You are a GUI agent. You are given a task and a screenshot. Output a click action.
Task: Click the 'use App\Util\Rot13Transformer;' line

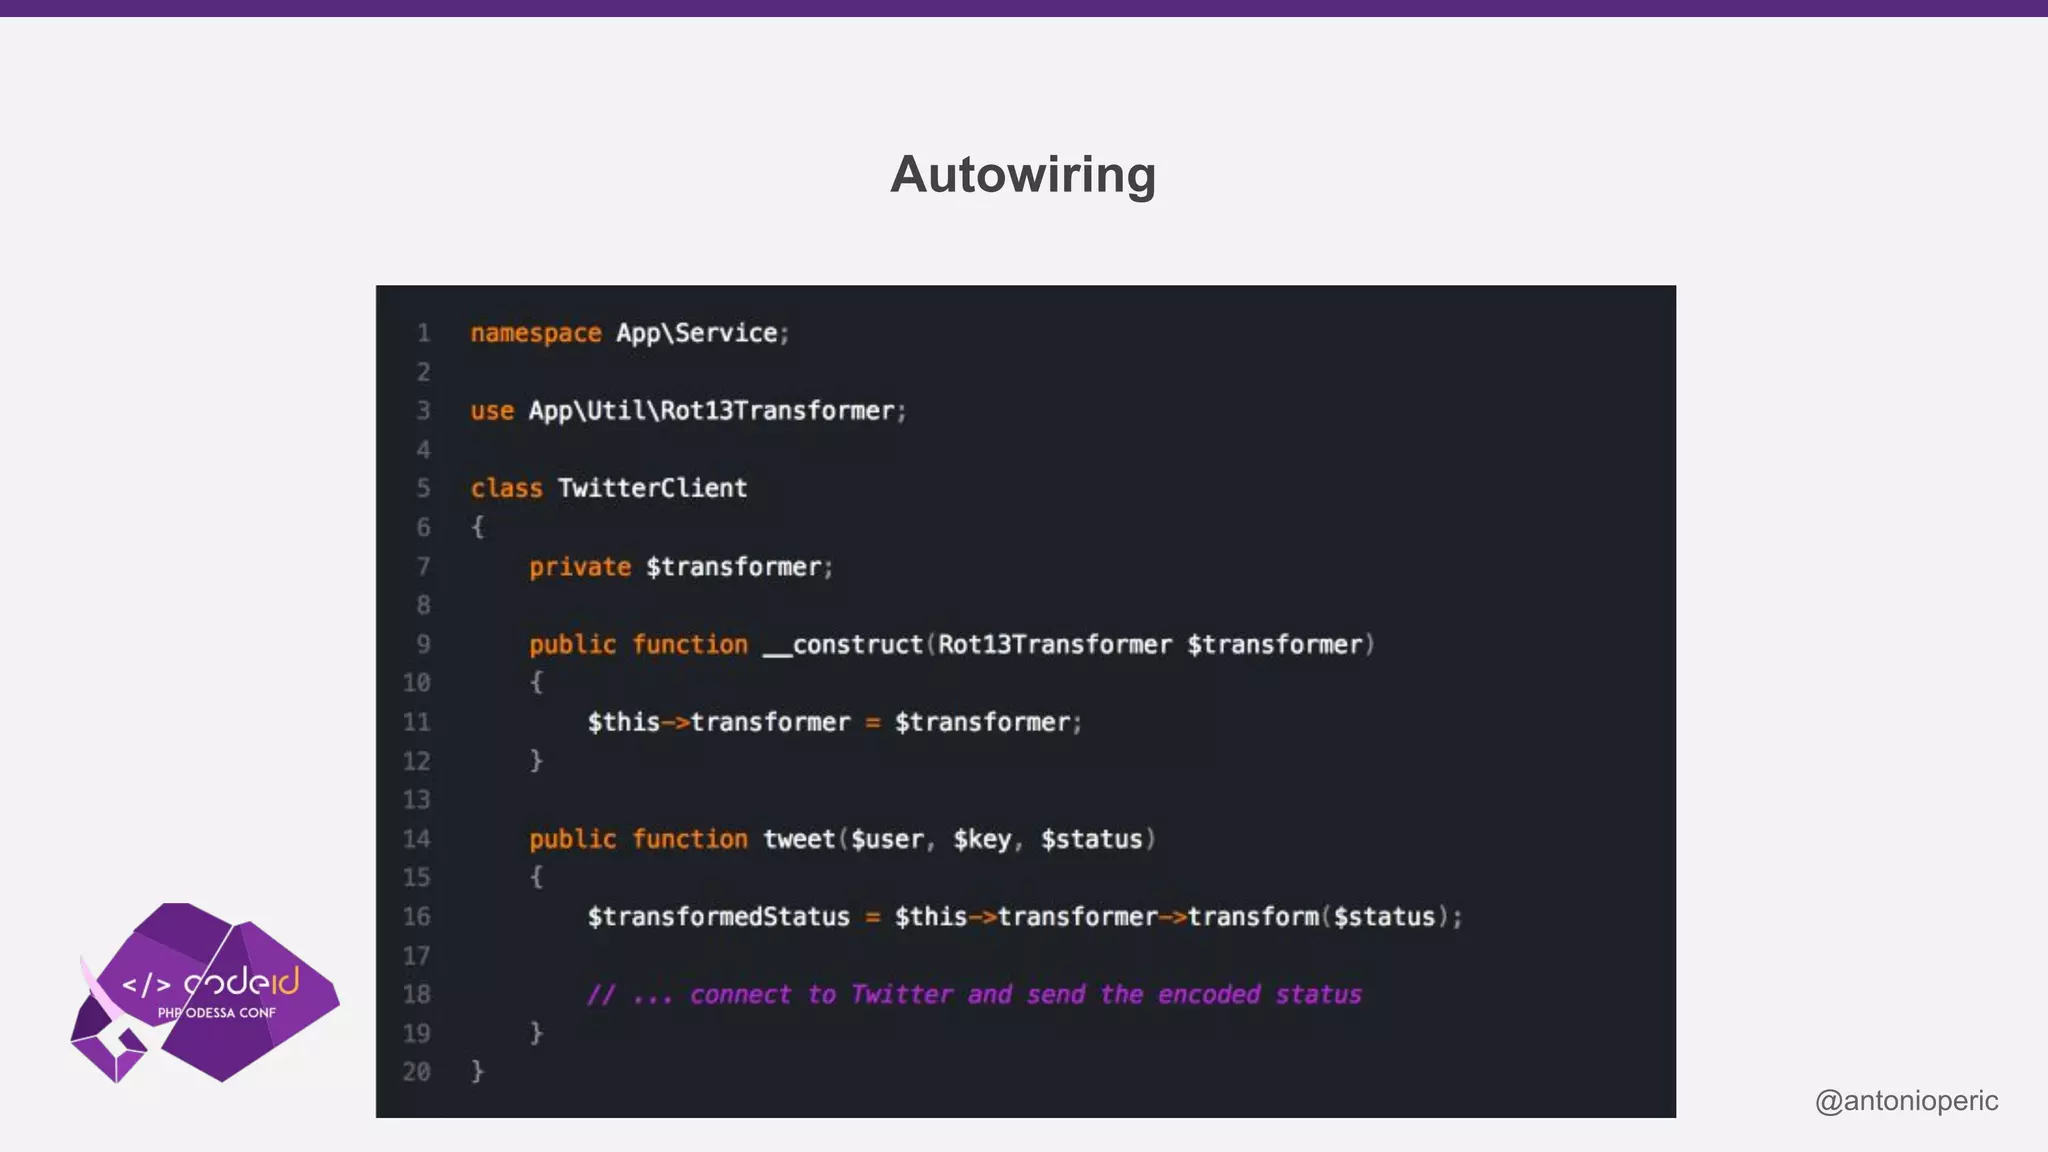(x=688, y=411)
